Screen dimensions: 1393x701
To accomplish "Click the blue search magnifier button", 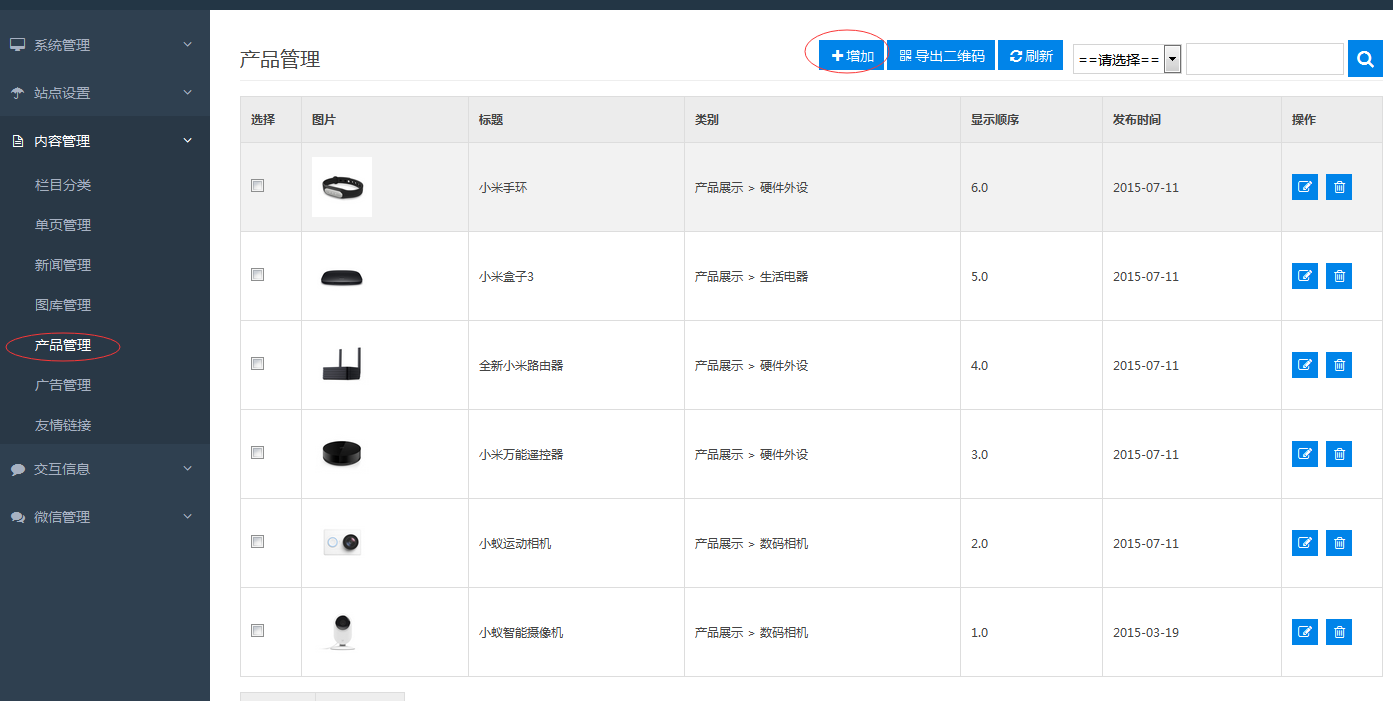I will [x=1365, y=59].
